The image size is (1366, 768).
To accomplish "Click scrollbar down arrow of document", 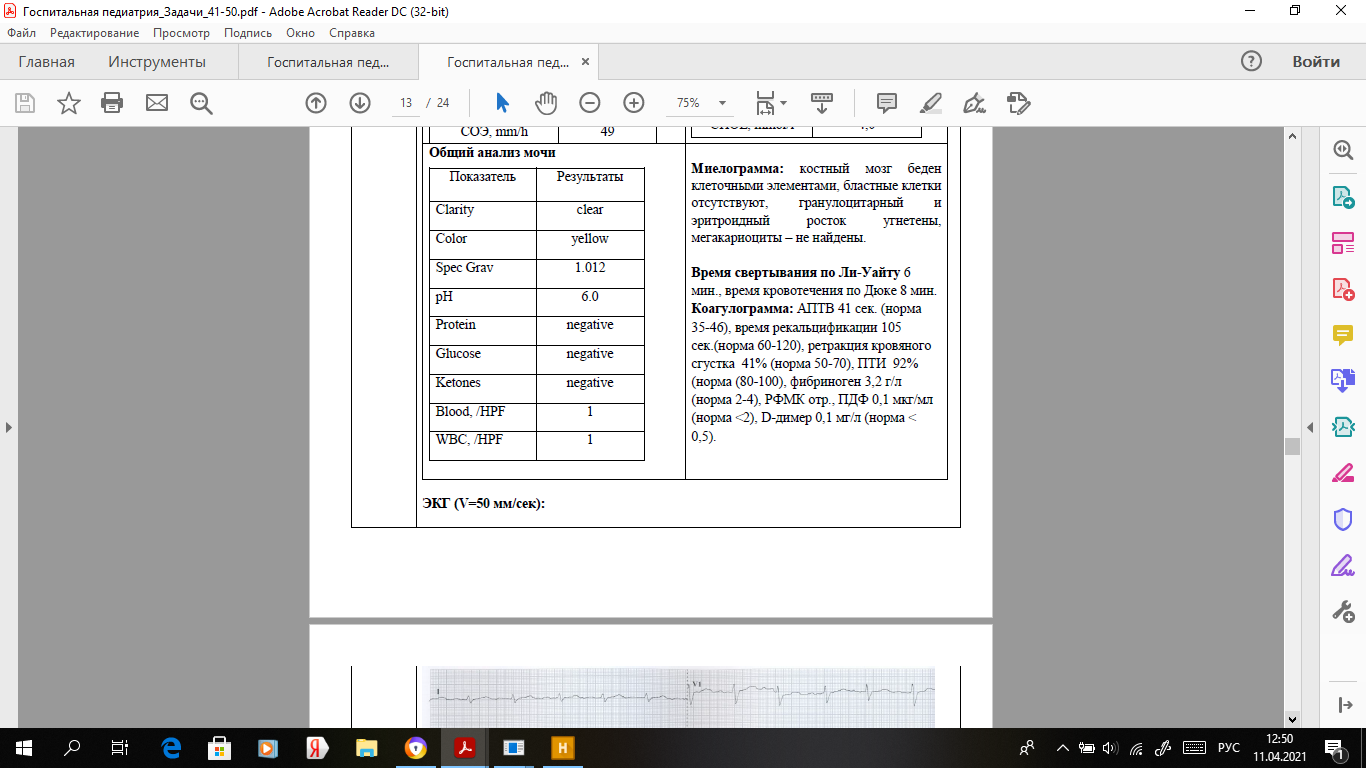I will click(x=1292, y=719).
